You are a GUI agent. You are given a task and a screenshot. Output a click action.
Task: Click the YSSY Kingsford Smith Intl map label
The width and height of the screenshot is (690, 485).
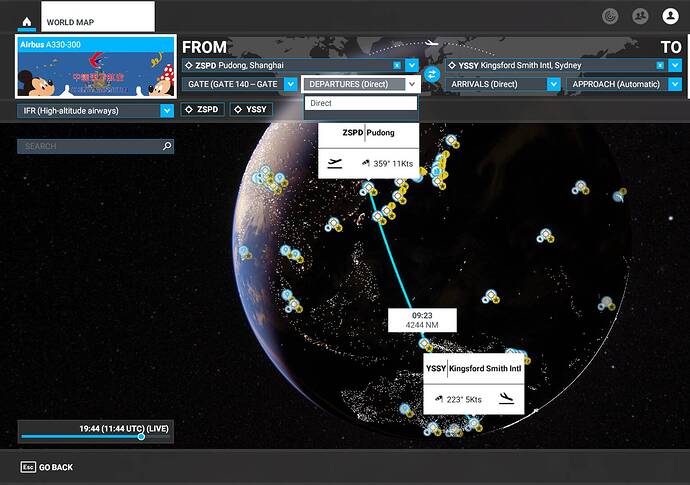473,368
